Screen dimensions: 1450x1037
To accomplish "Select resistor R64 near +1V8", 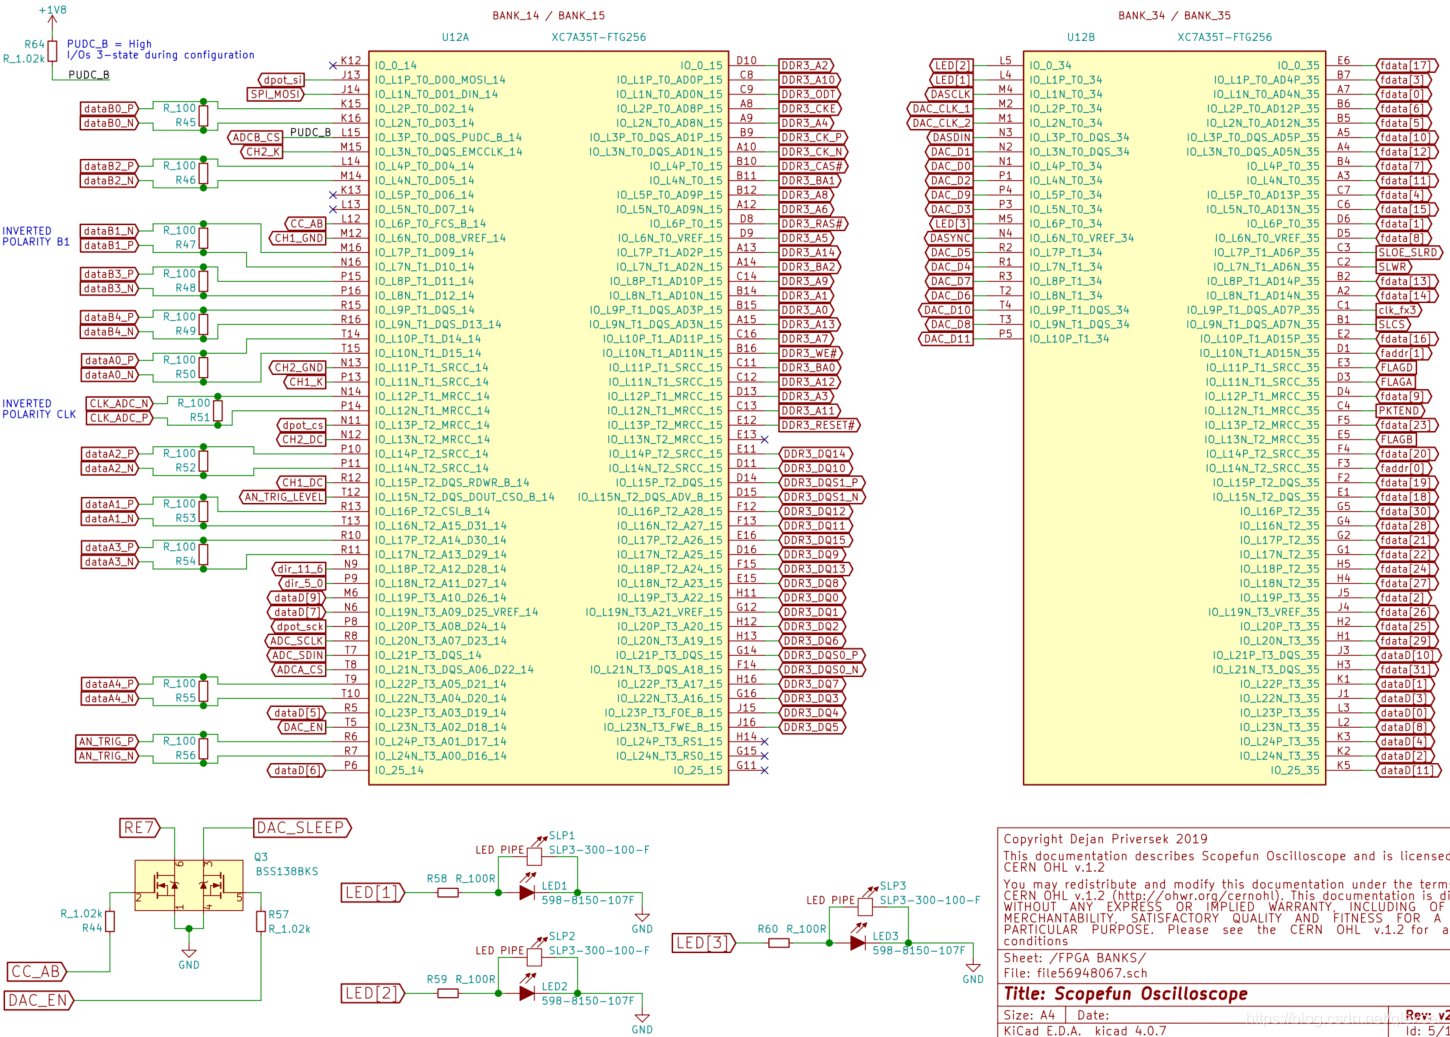I will (x=52, y=50).
